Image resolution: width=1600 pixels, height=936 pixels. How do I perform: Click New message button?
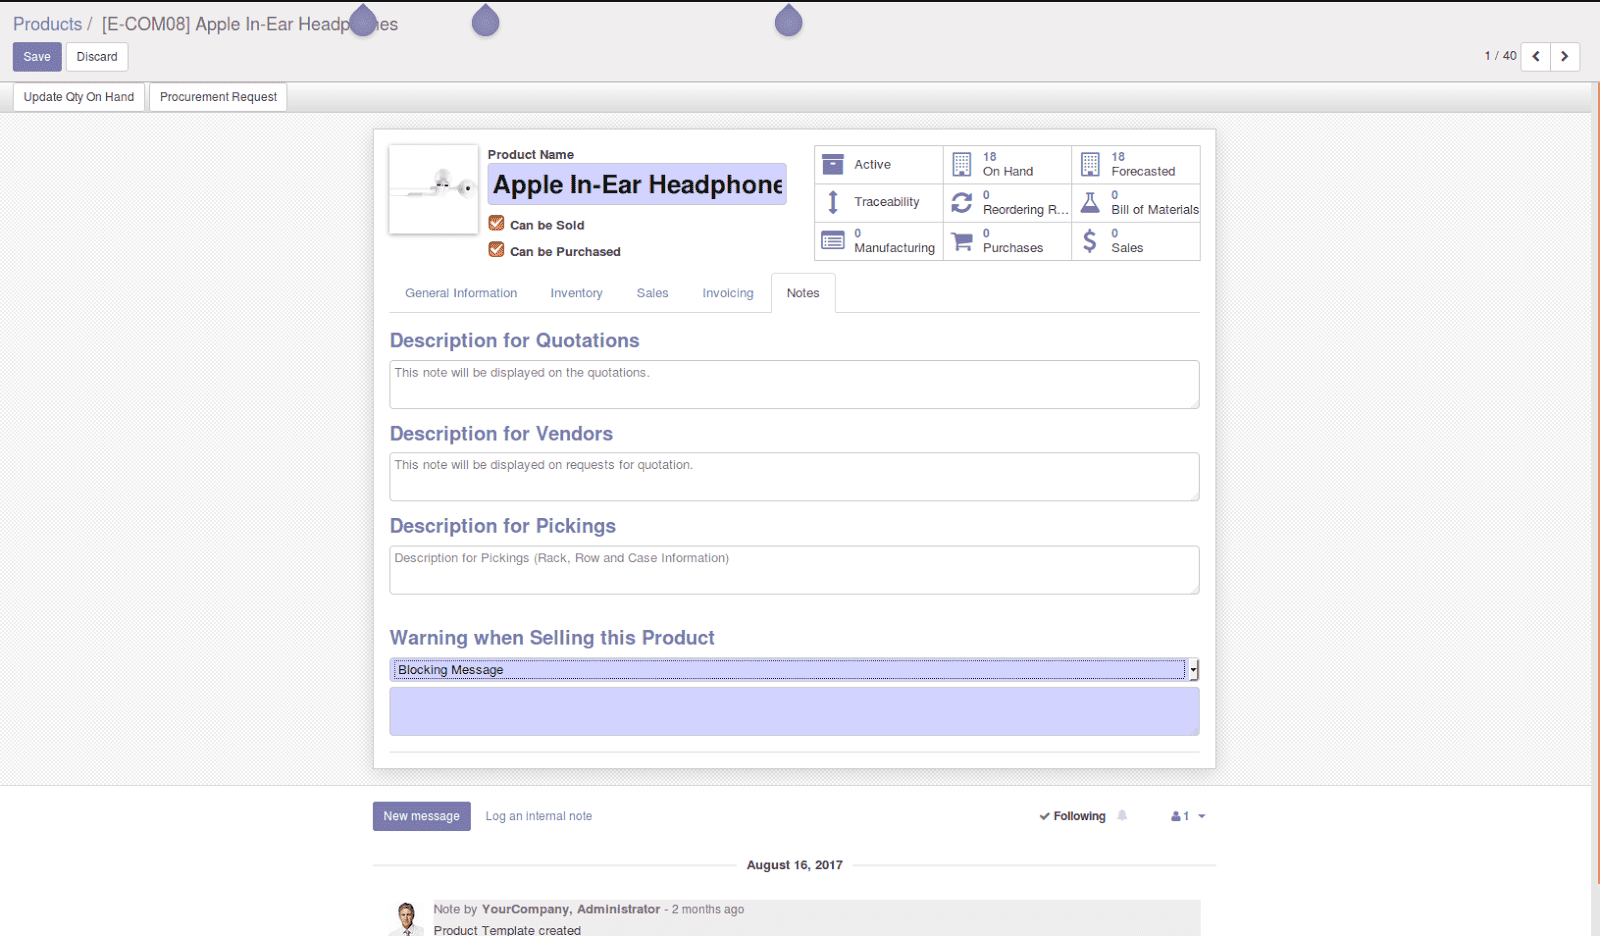pyautogui.click(x=421, y=816)
